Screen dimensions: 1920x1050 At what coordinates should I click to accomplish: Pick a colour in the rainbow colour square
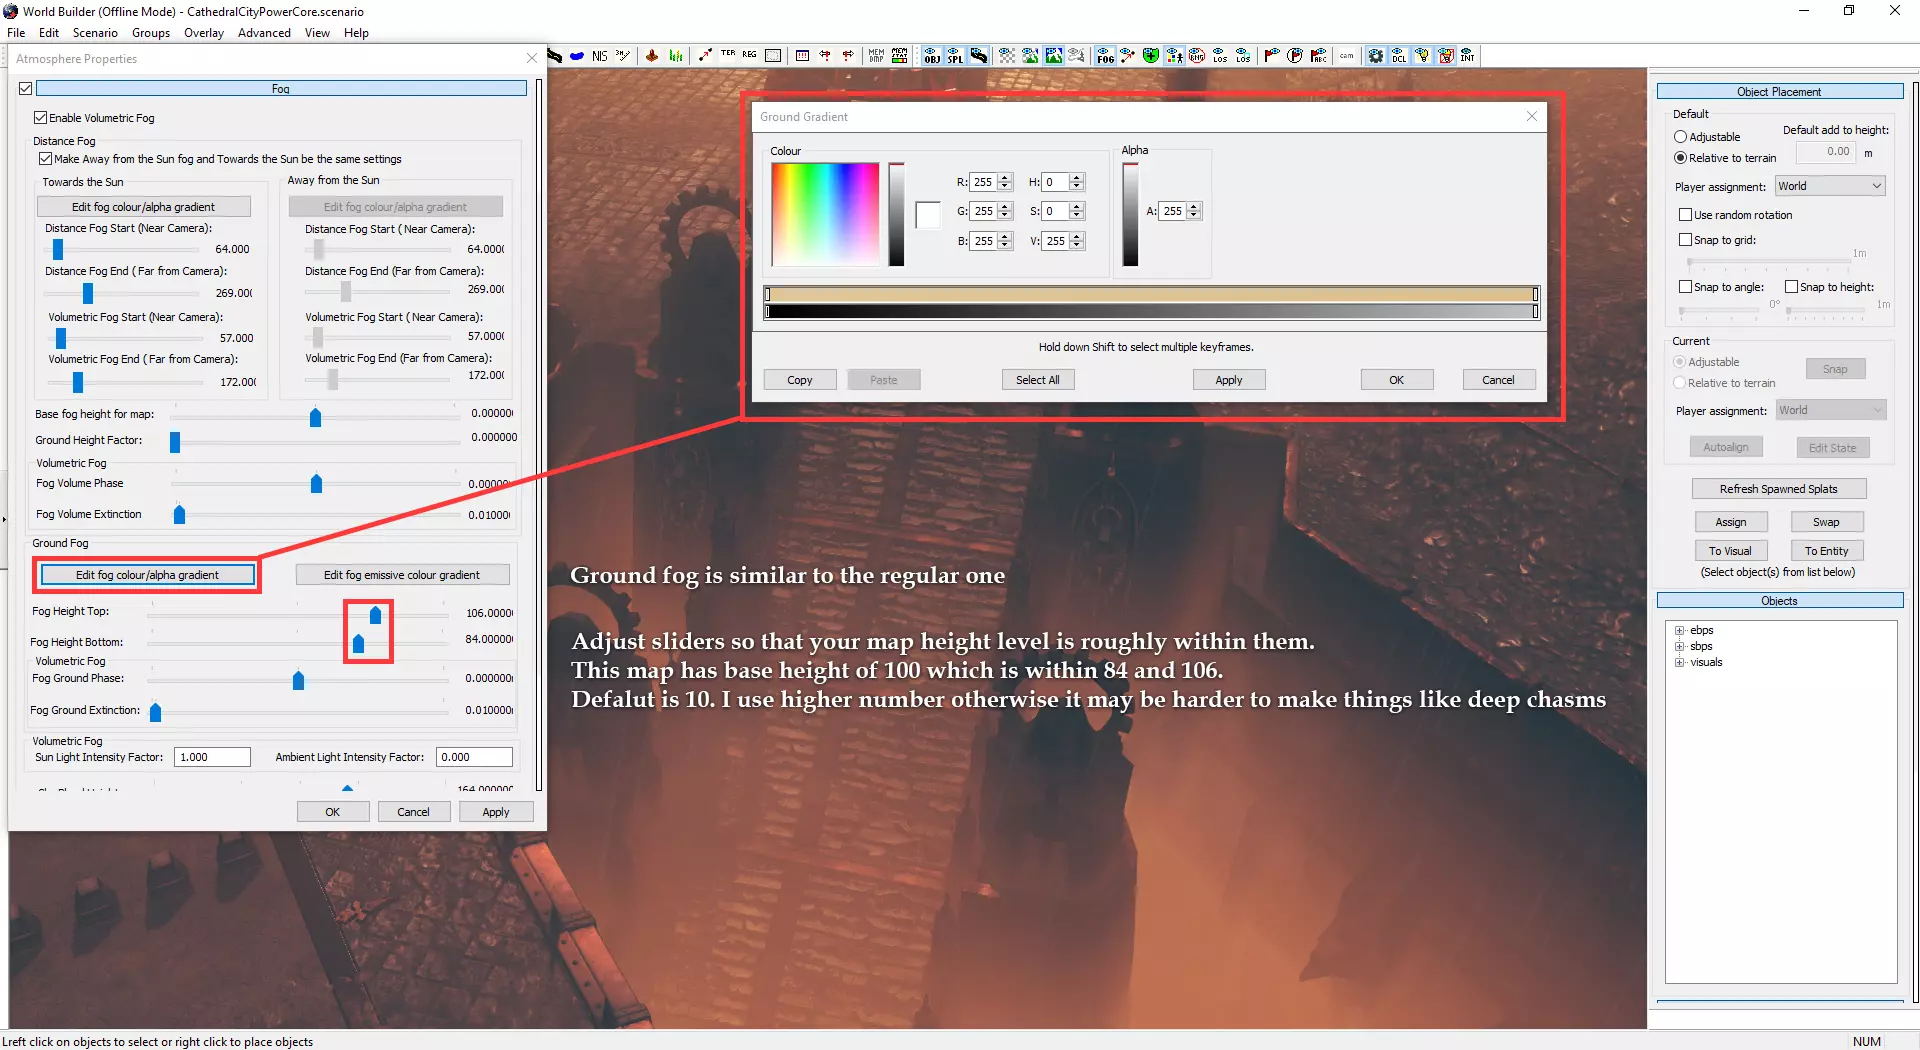(x=825, y=214)
